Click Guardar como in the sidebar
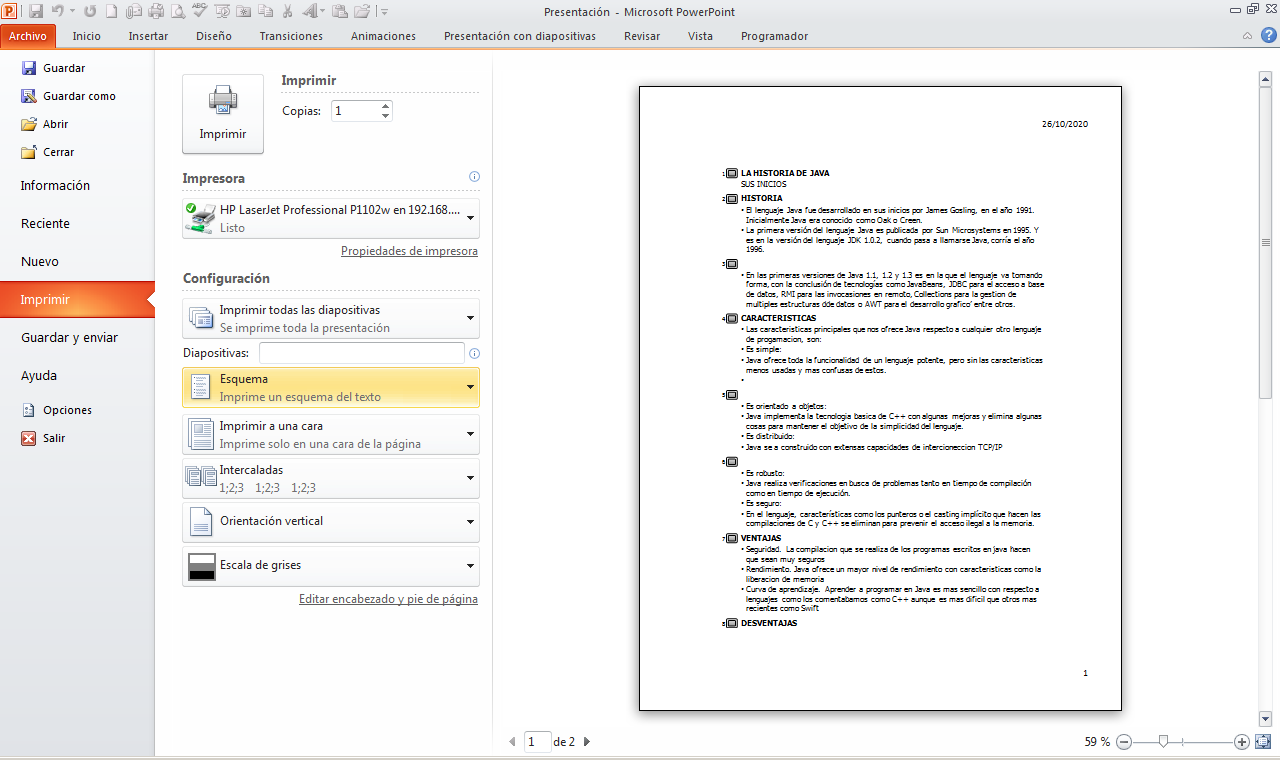 pos(78,96)
